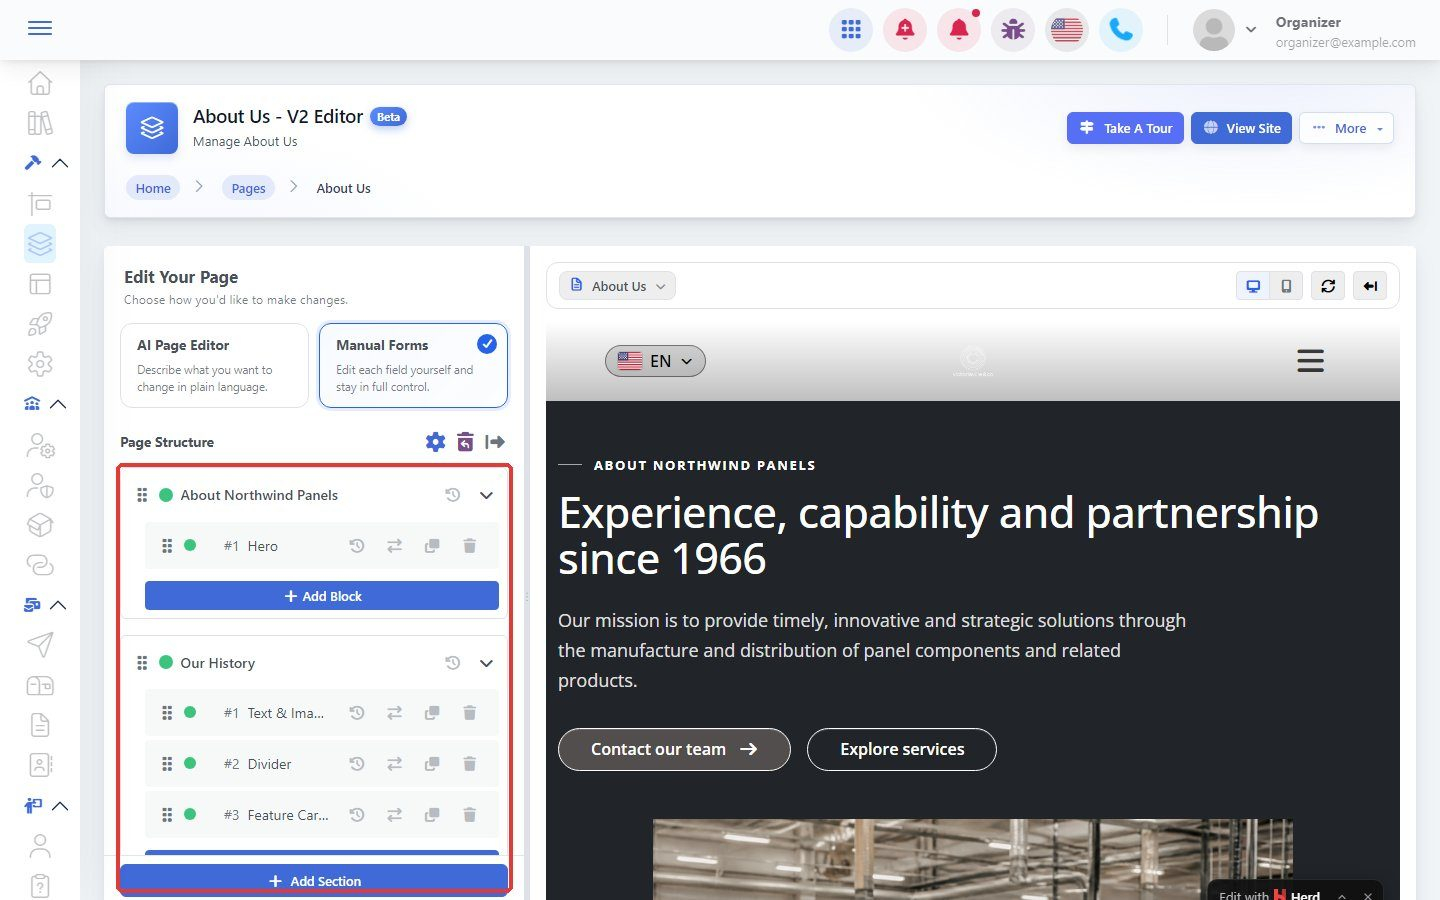Collapse the About Northwind Panels section
Viewport: 1440px width, 900px height.
(x=486, y=495)
